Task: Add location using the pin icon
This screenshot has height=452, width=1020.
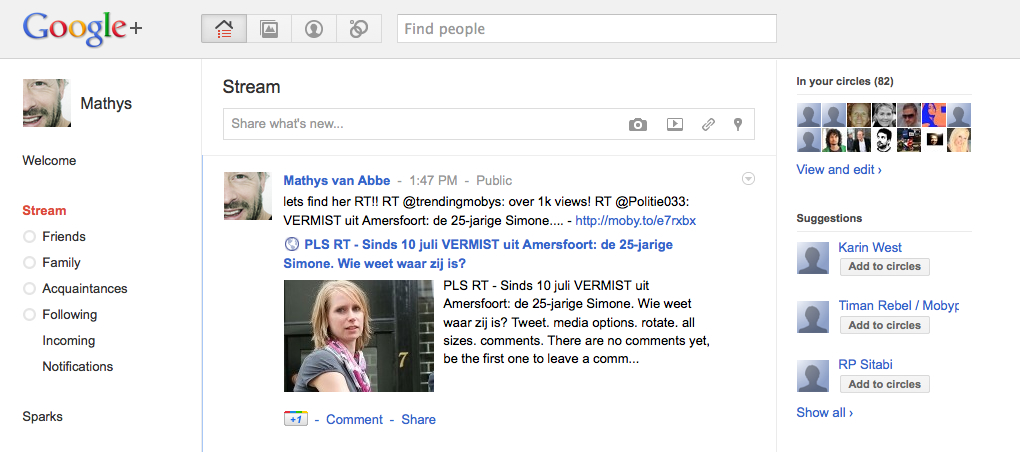Action: pyautogui.click(x=738, y=125)
